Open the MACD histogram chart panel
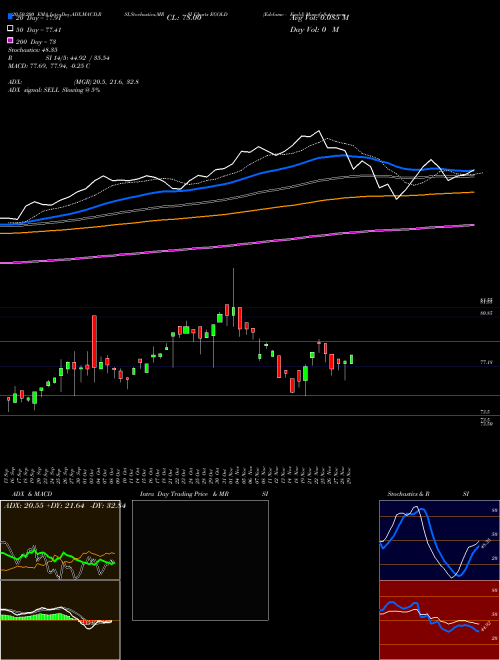500x660 pixels. pyautogui.click(x=60, y=620)
